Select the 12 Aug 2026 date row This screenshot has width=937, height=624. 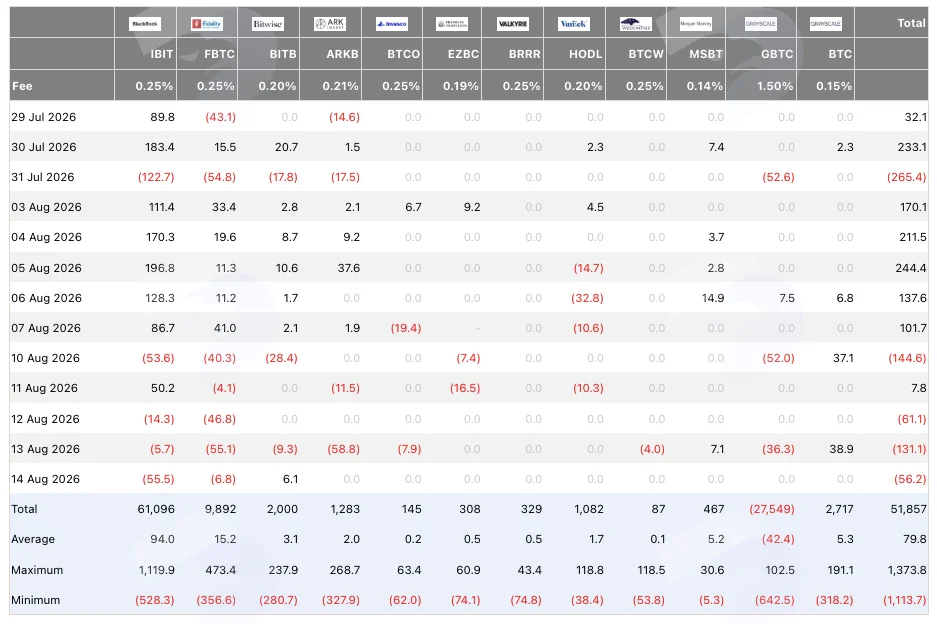[x=468, y=419]
